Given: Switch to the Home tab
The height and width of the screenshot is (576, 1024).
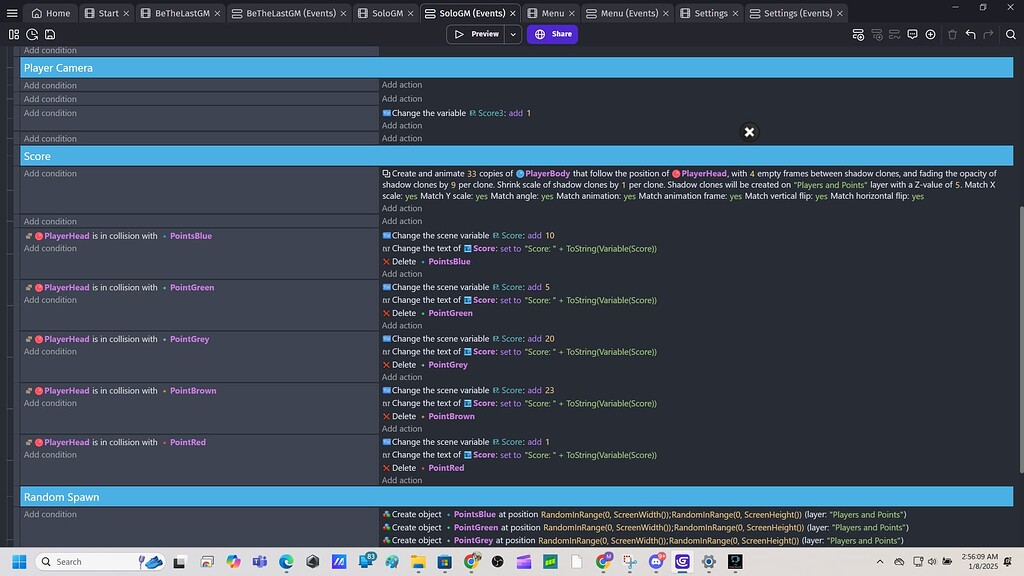Looking at the screenshot, I should (x=50, y=13).
